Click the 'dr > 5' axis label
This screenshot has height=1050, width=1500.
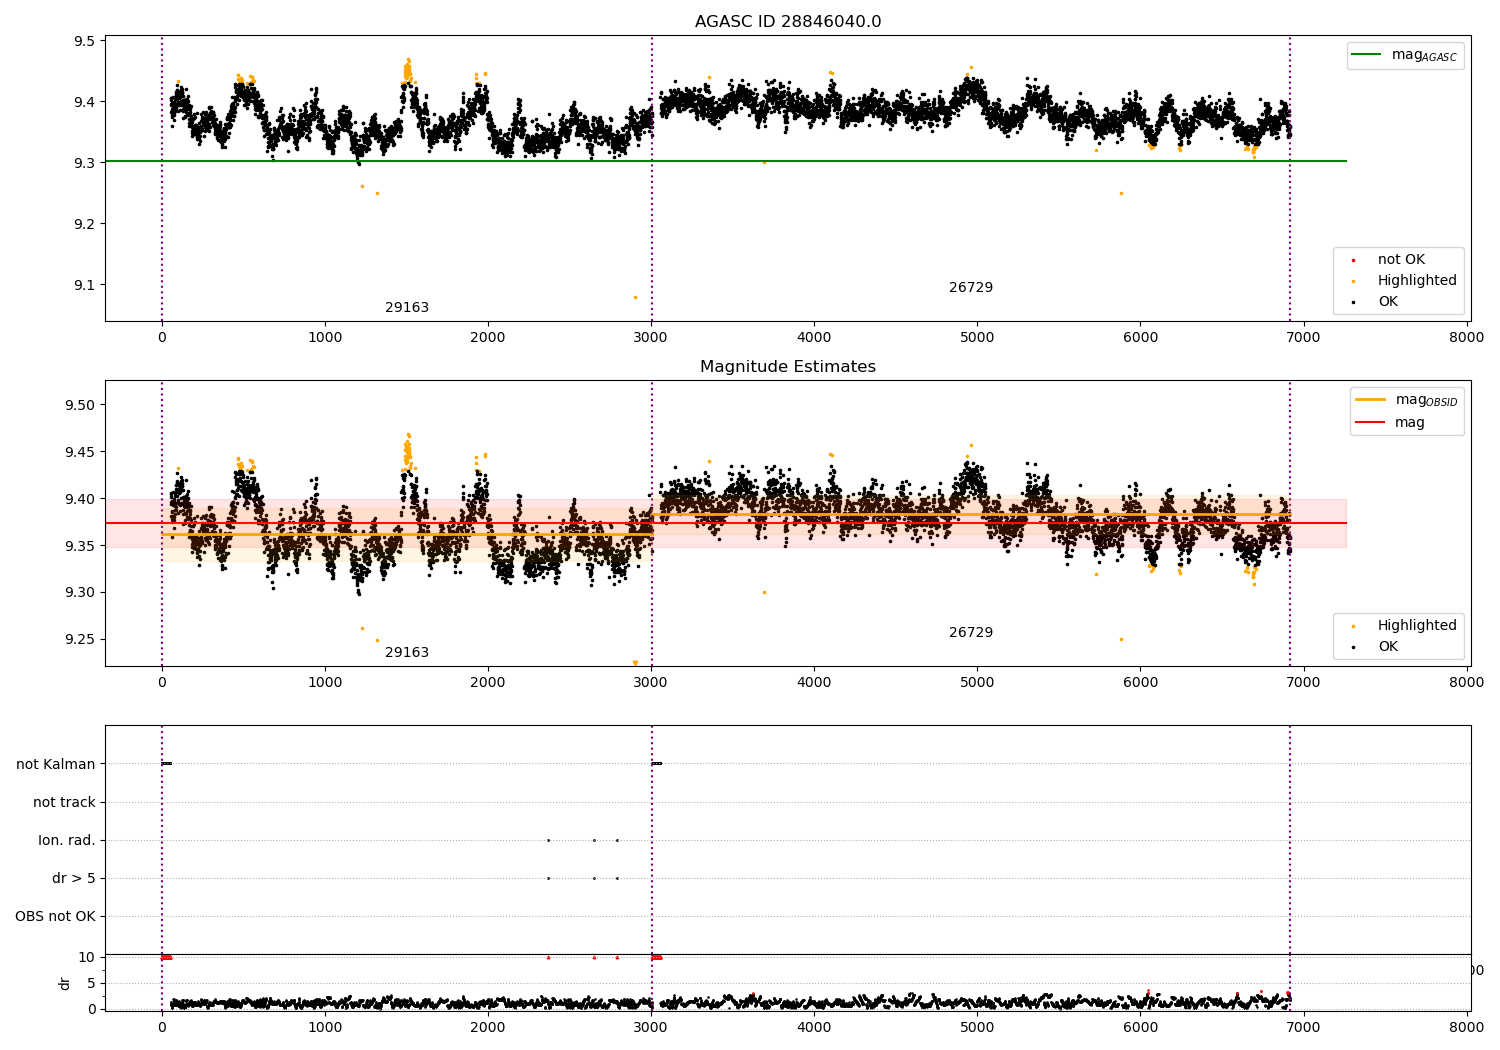coord(74,879)
